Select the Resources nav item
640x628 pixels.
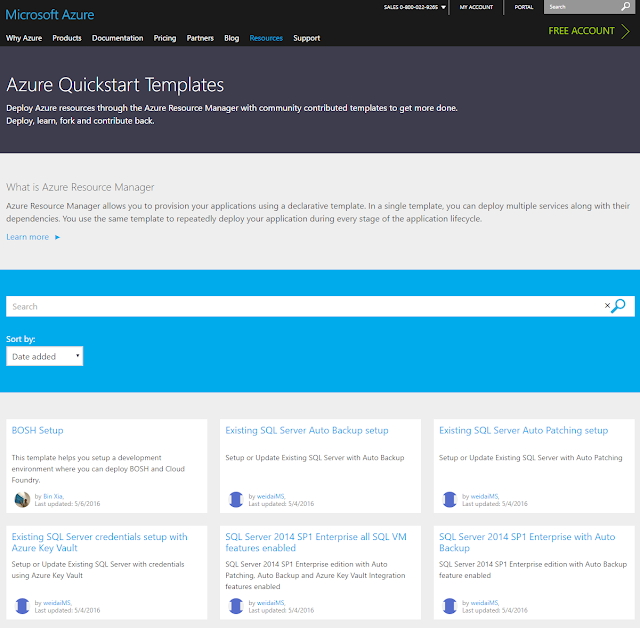coord(266,38)
